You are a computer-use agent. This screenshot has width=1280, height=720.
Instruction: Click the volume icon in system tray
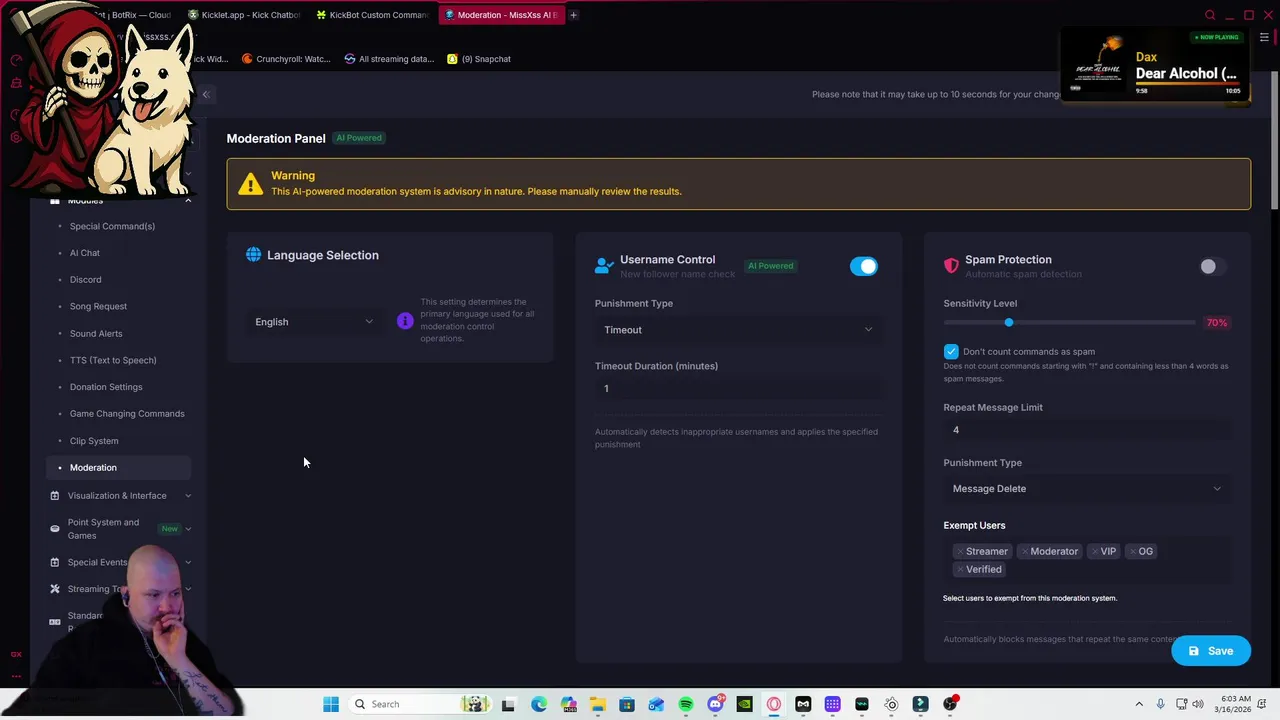pyautogui.click(x=1200, y=704)
